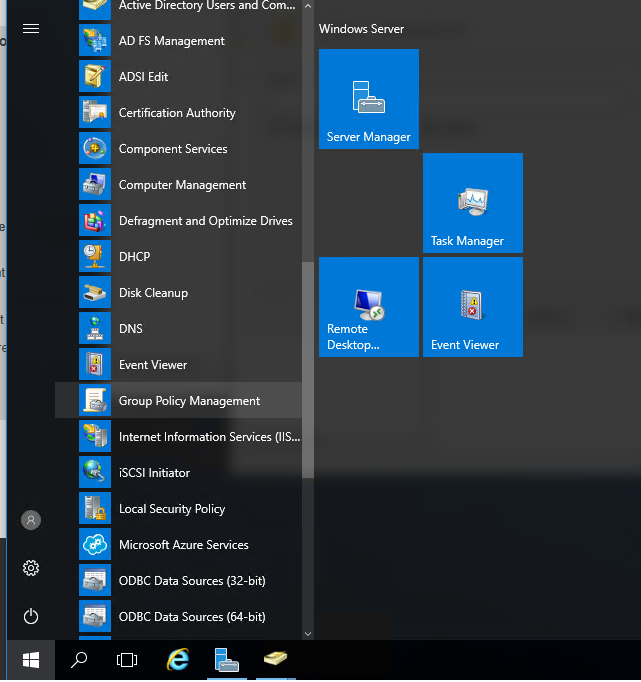
Task: Open Internet Explorer from the taskbar
Action: click(x=179, y=660)
